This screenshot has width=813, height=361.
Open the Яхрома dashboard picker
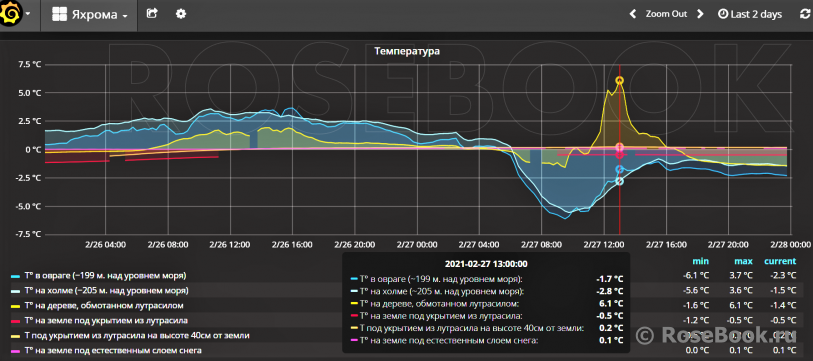tap(90, 15)
